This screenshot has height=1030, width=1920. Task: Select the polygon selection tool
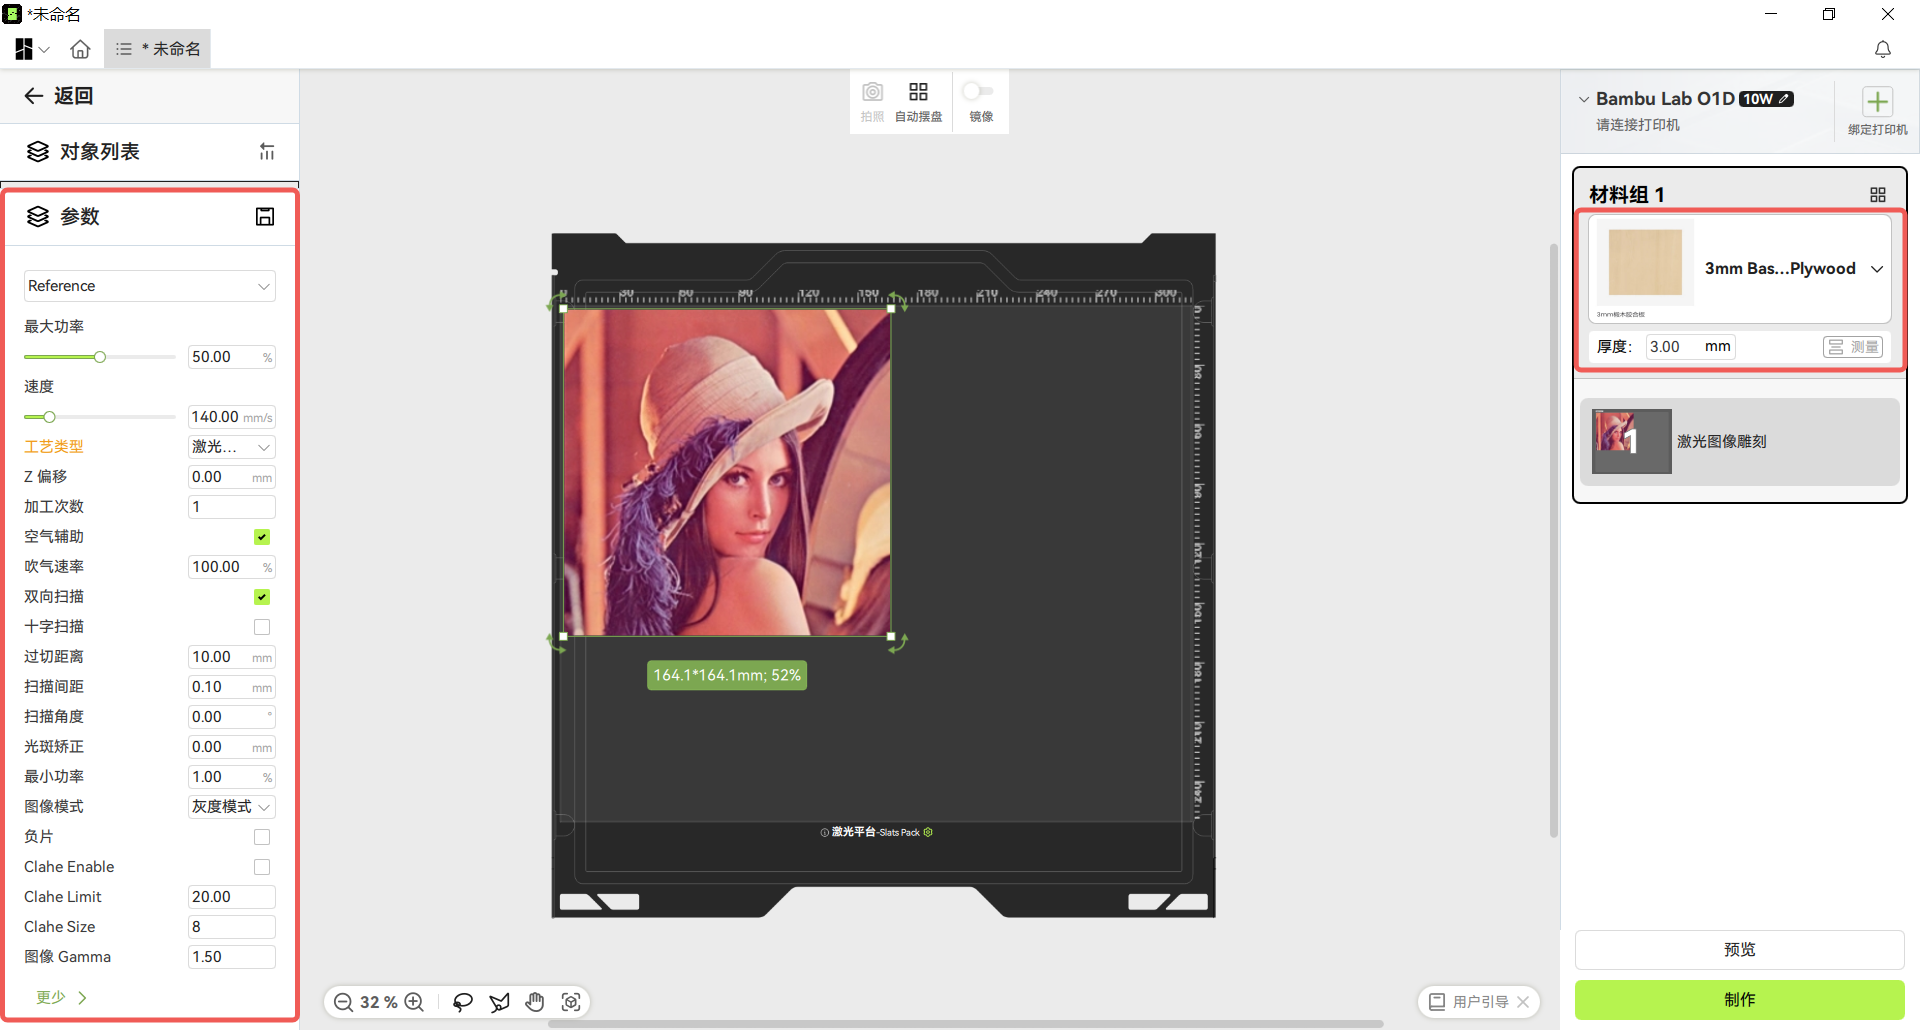499,1002
